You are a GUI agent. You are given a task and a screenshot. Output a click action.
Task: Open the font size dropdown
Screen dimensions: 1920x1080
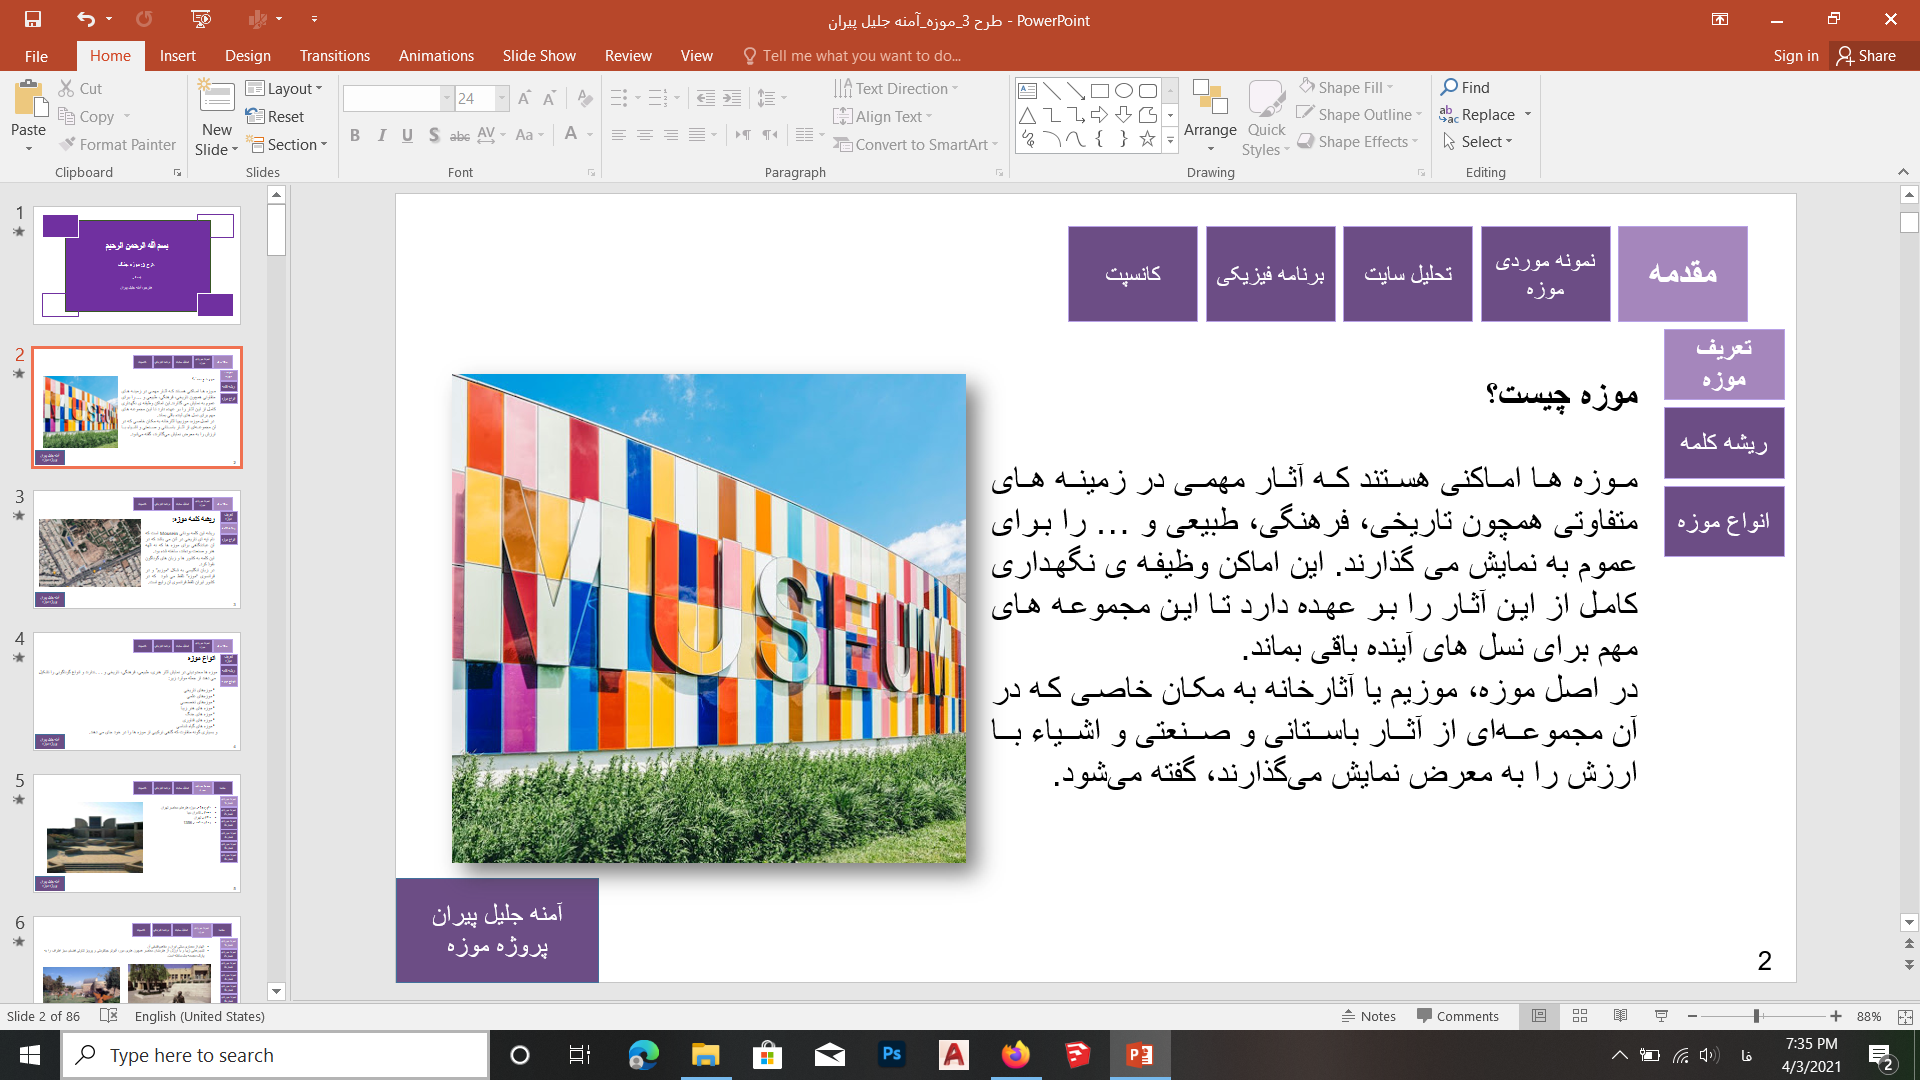point(502,98)
